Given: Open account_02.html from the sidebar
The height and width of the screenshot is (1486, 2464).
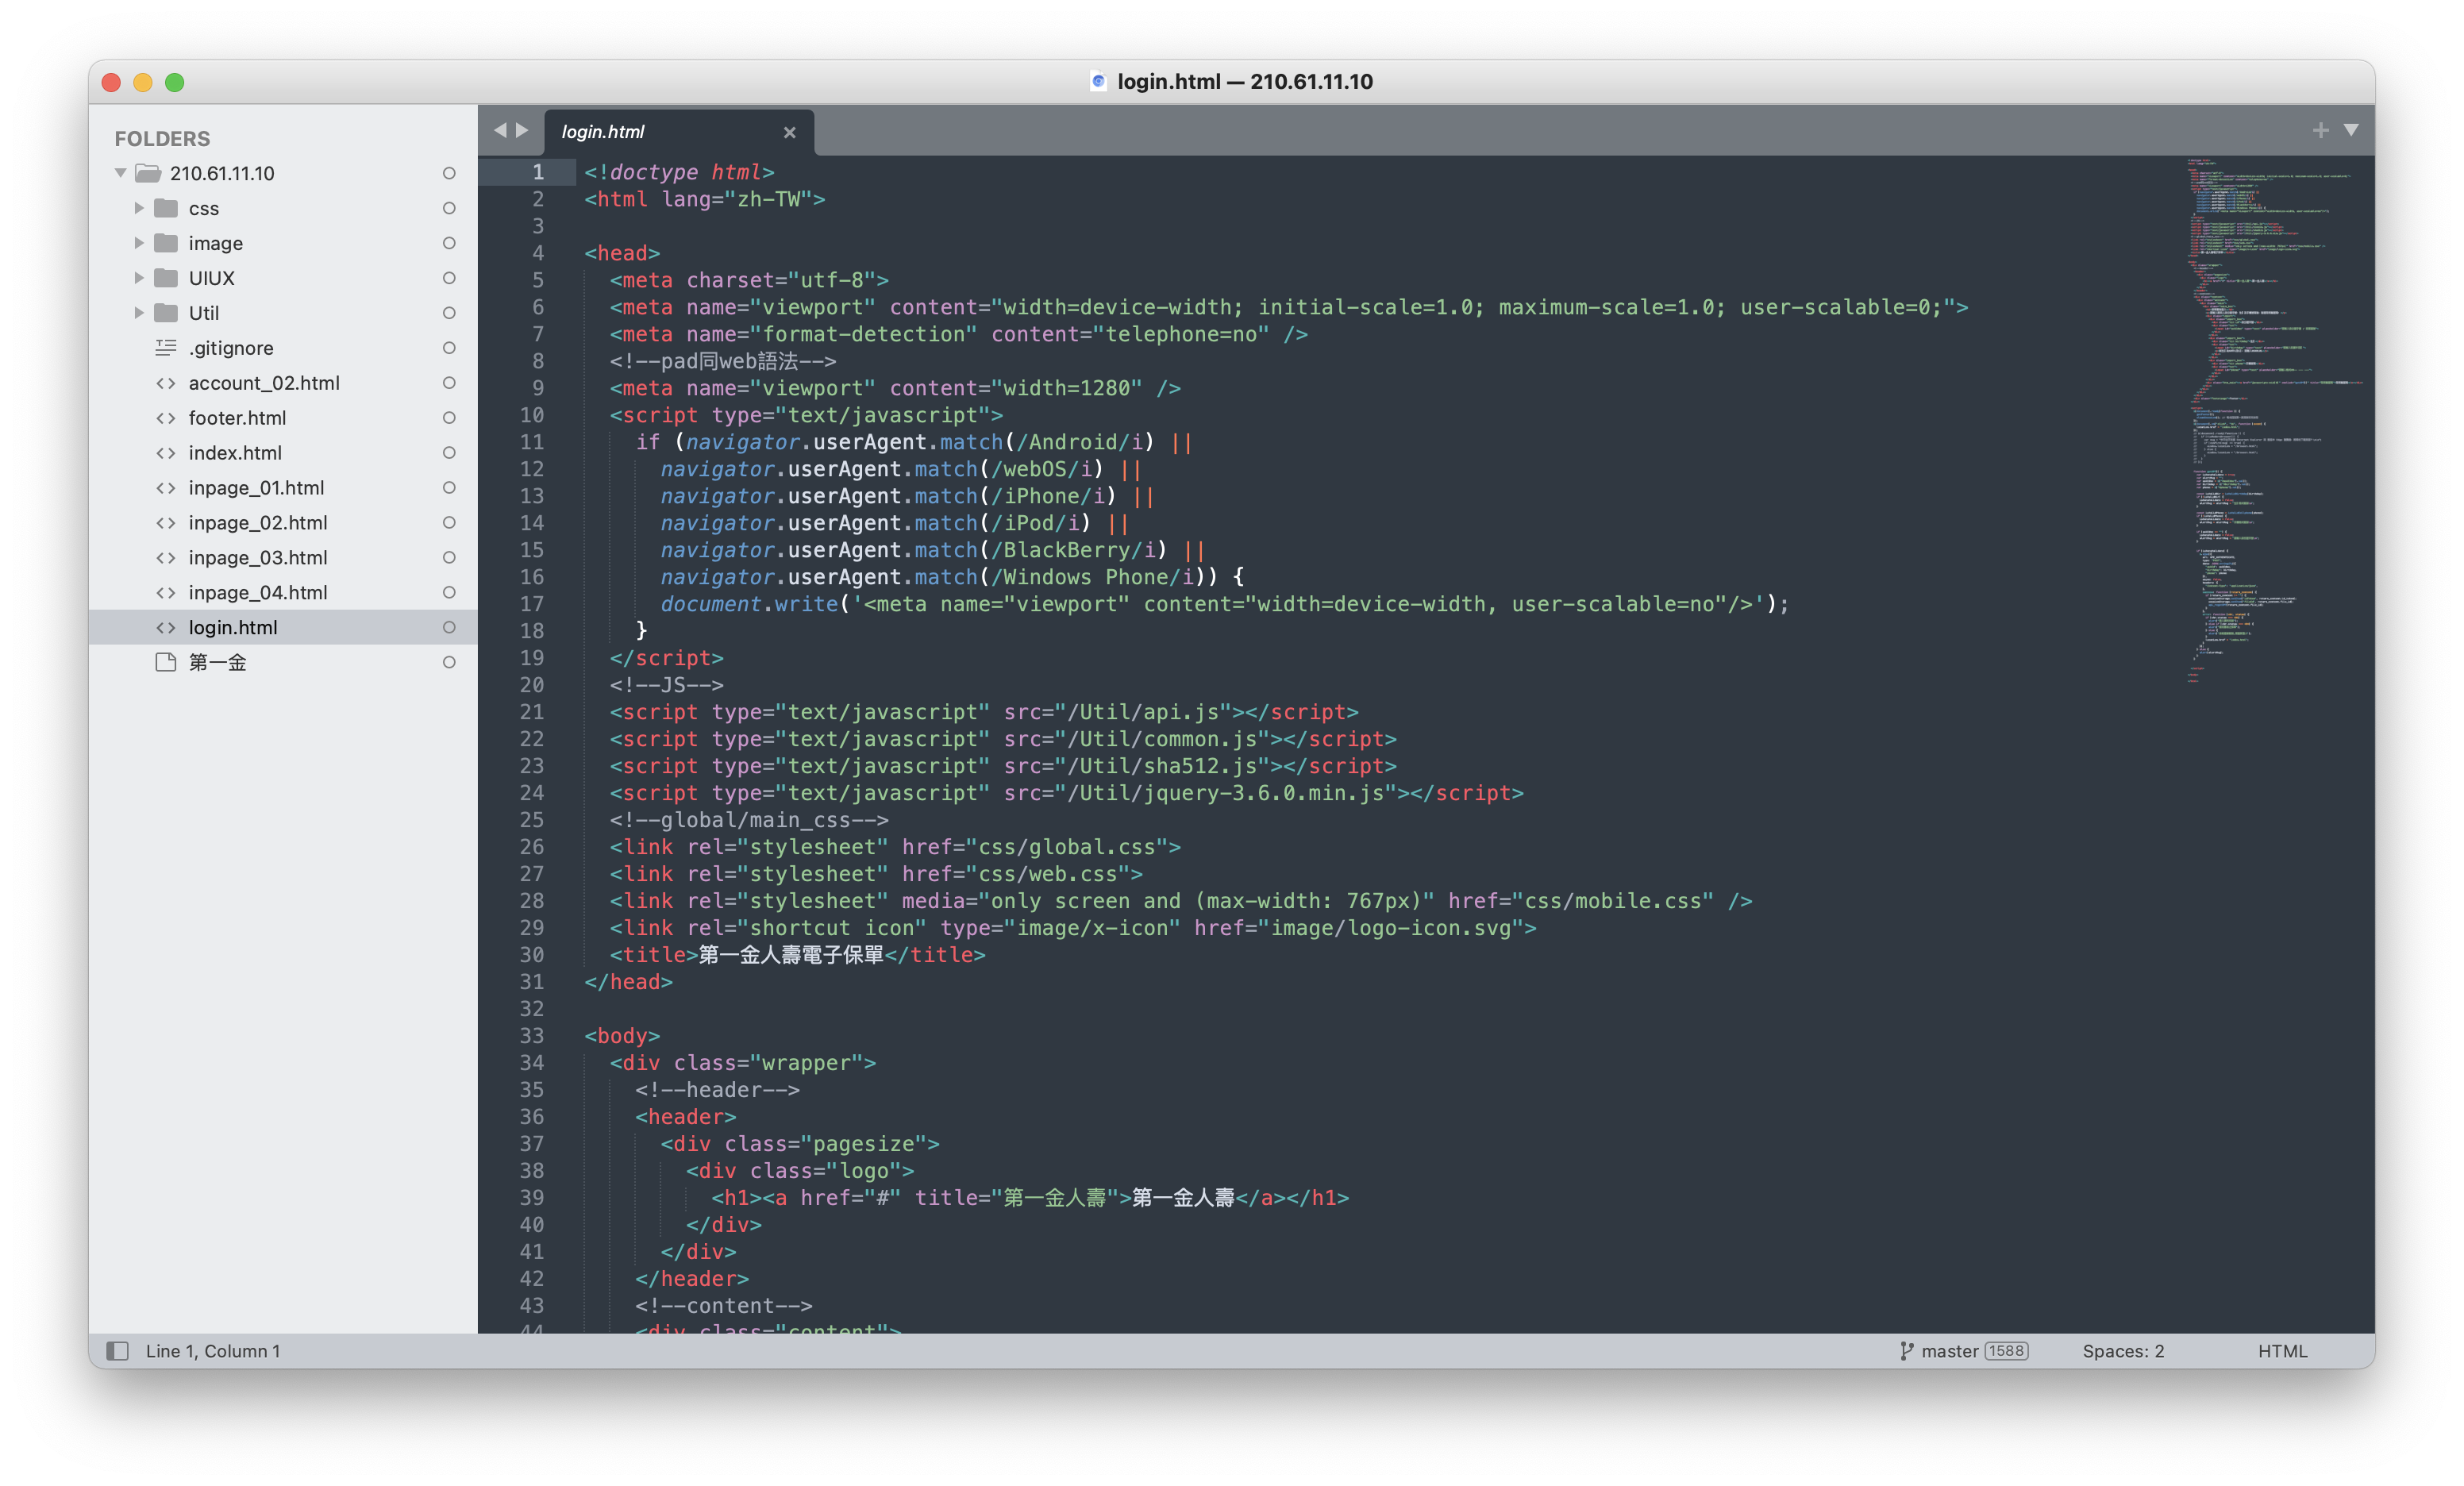Looking at the screenshot, I should tap(283, 383).
